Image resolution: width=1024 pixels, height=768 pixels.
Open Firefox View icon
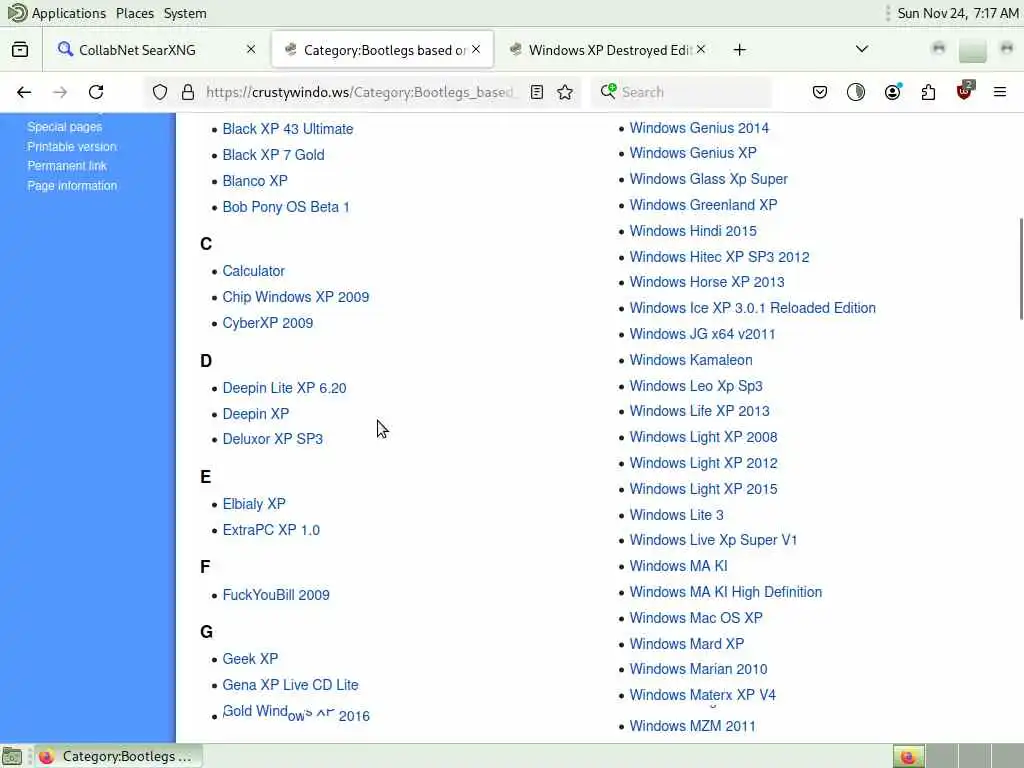click(20, 50)
